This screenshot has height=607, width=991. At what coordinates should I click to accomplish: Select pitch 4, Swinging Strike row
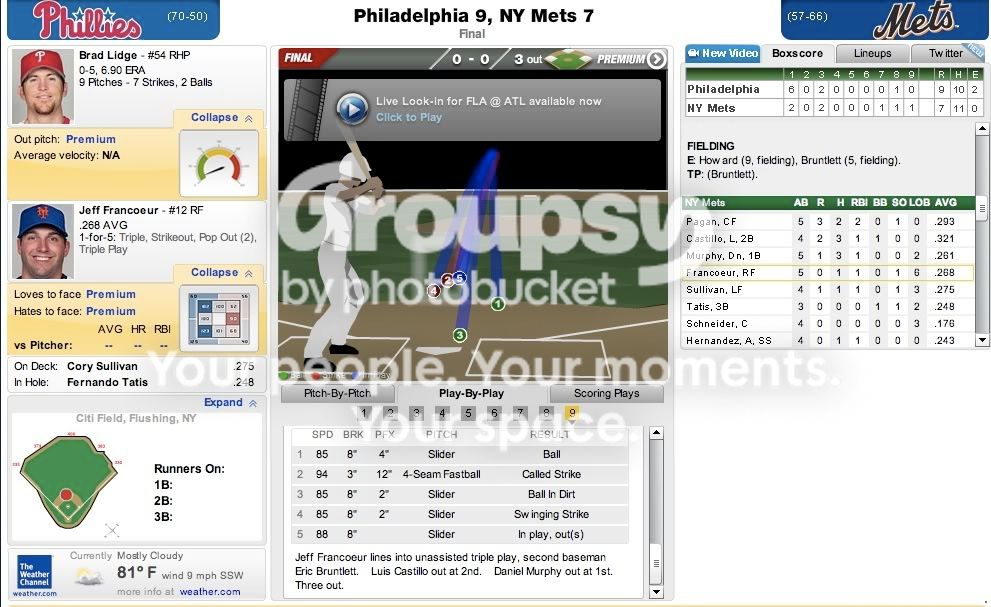pyautogui.click(x=460, y=515)
